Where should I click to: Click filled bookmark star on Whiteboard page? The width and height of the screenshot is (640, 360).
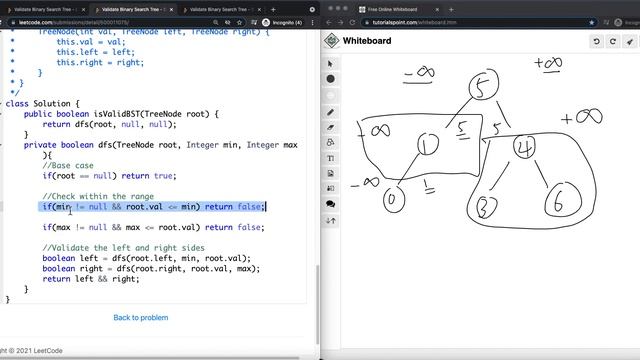pos(591,22)
